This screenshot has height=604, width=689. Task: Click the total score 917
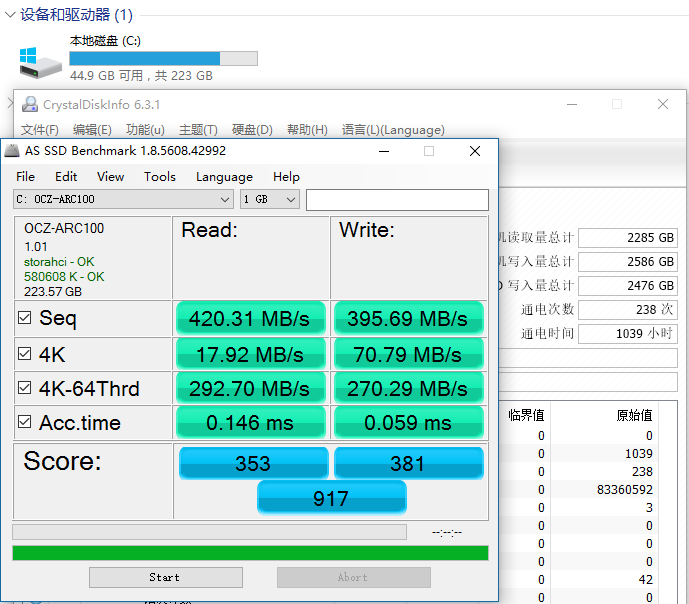332,498
